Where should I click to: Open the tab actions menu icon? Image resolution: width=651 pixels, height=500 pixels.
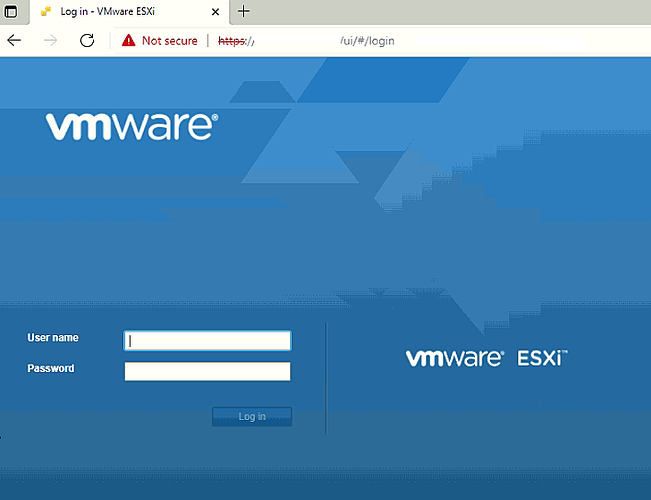coord(11,12)
